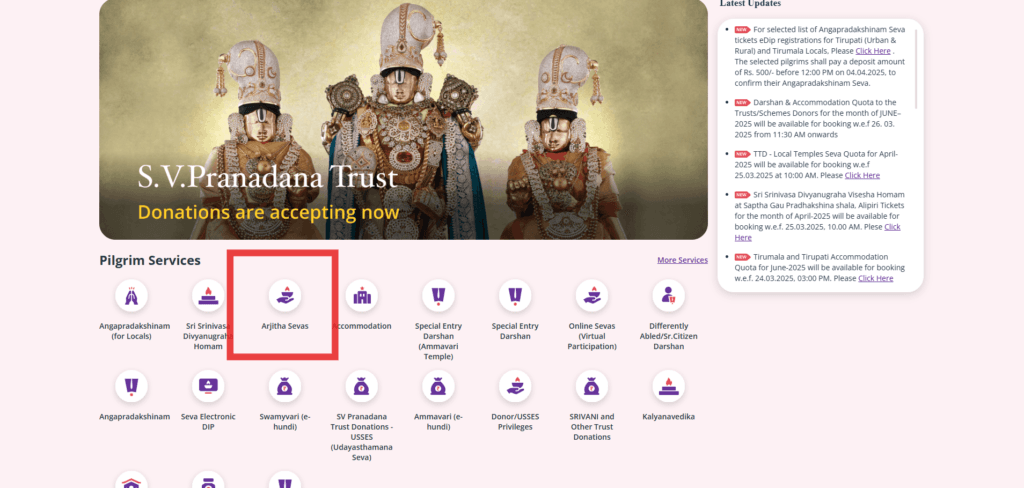Open Special Entry Darshan (Ammavari Temple) icon
This screenshot has width=1024, height=488.
[438, 296]
